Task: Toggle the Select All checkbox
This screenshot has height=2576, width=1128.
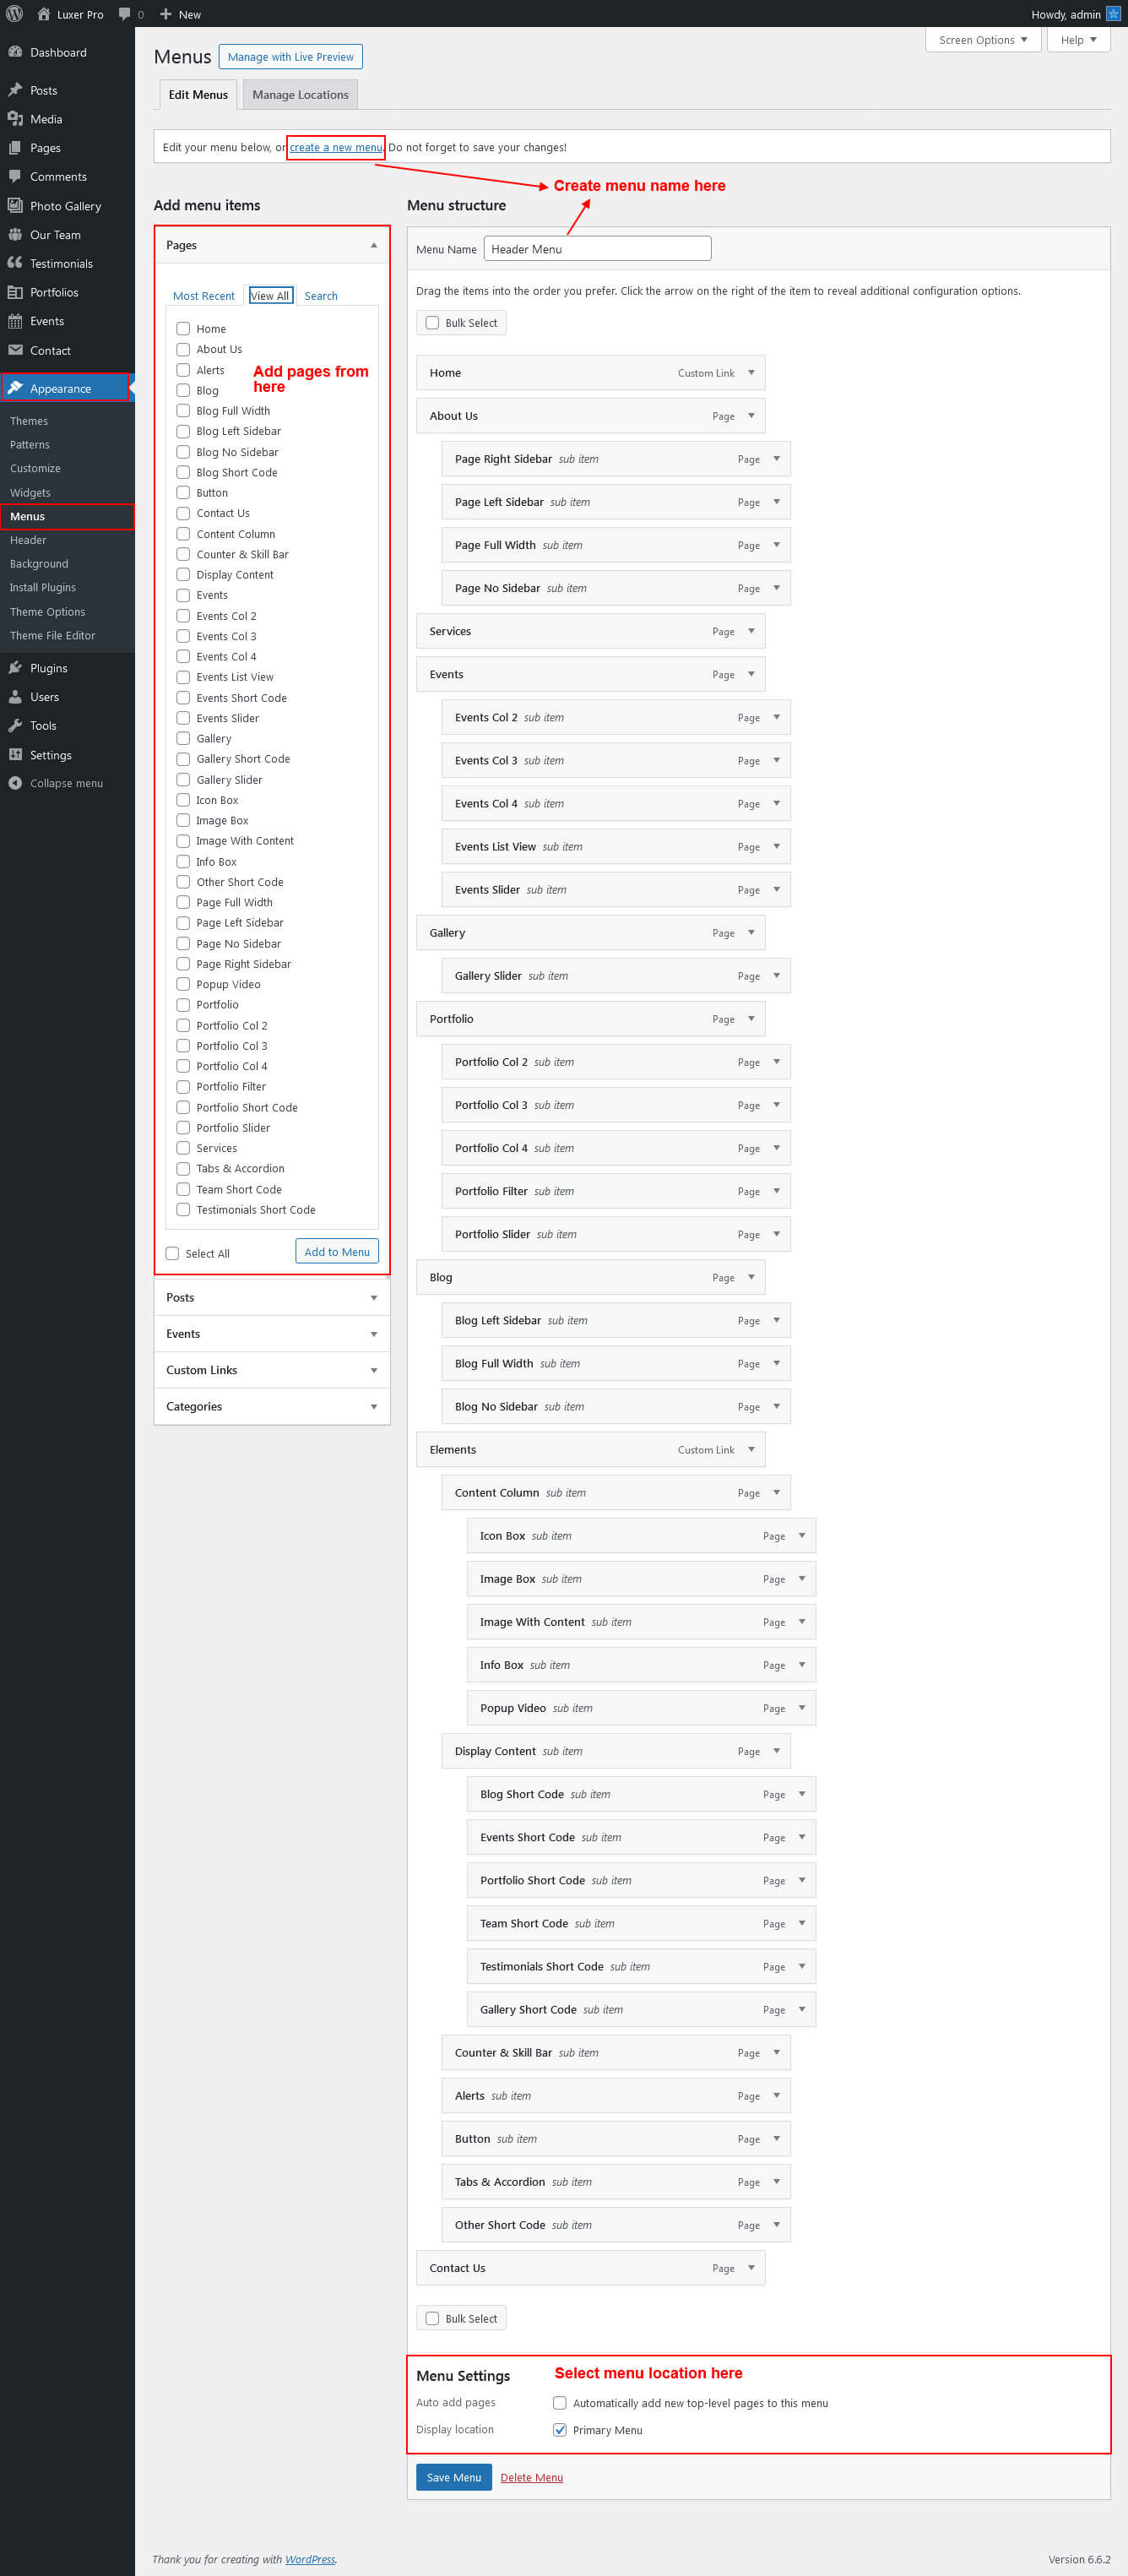Action: (x=172, y=1253)
